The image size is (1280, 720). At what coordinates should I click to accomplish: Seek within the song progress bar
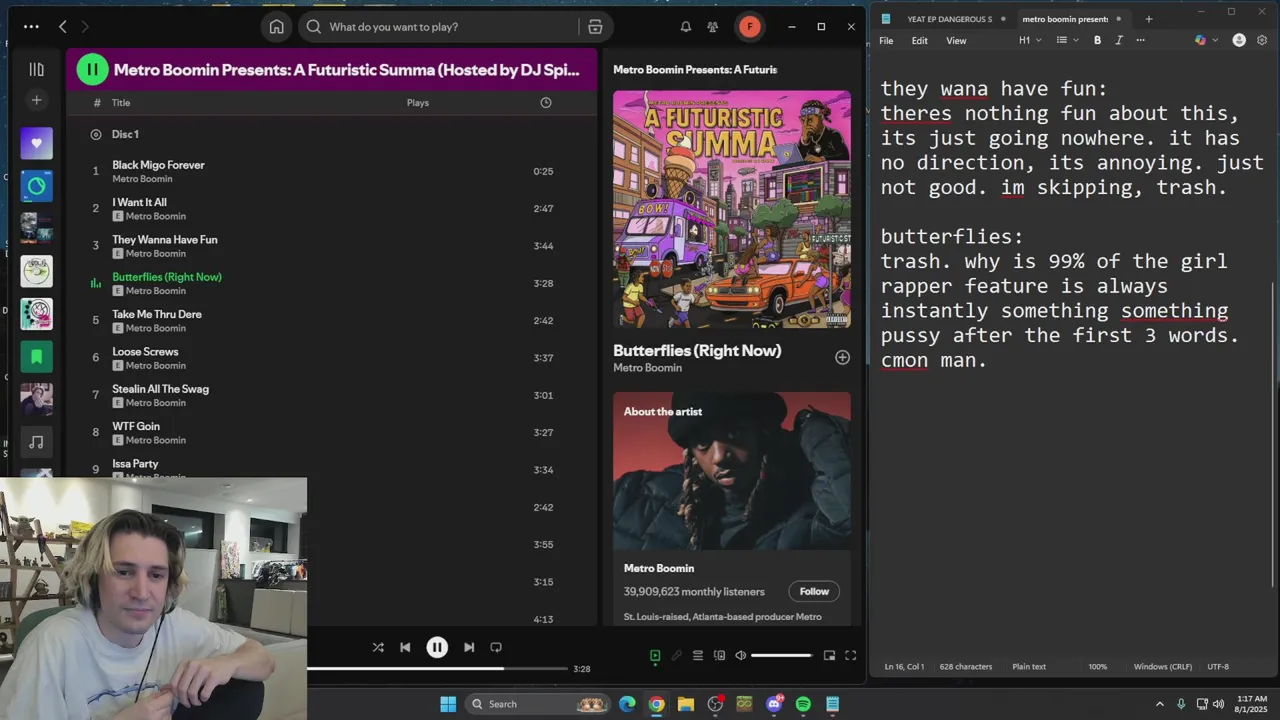click(436, 669)
